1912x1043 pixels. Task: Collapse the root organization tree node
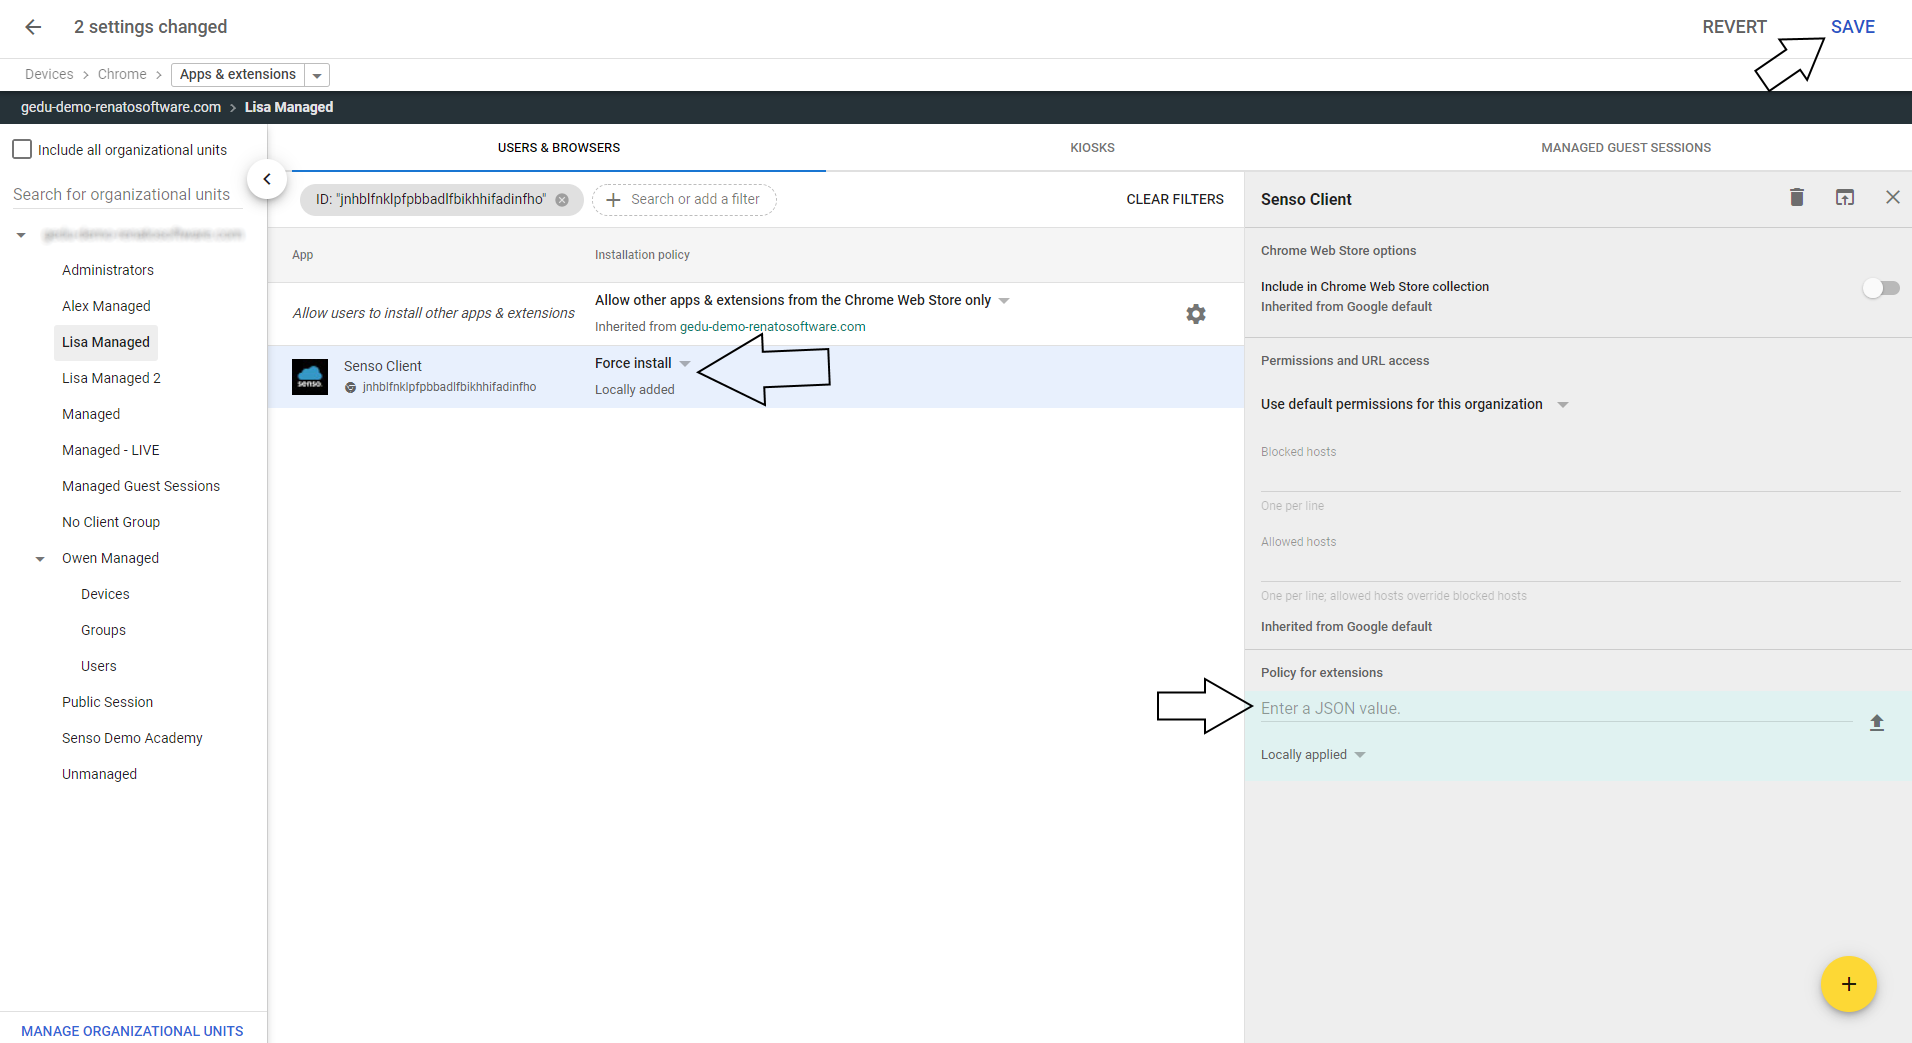(21, 235)
